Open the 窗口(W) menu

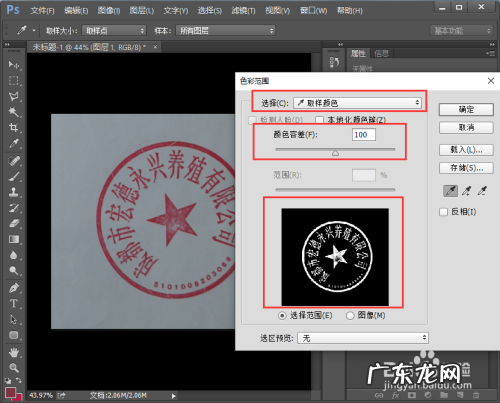(313, 11)
